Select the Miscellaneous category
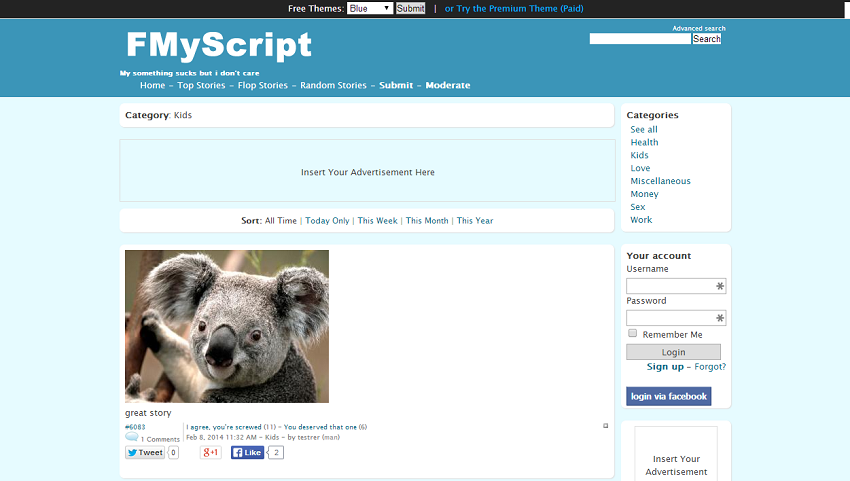Screen dimensions: 850x481 coord(660,181)
